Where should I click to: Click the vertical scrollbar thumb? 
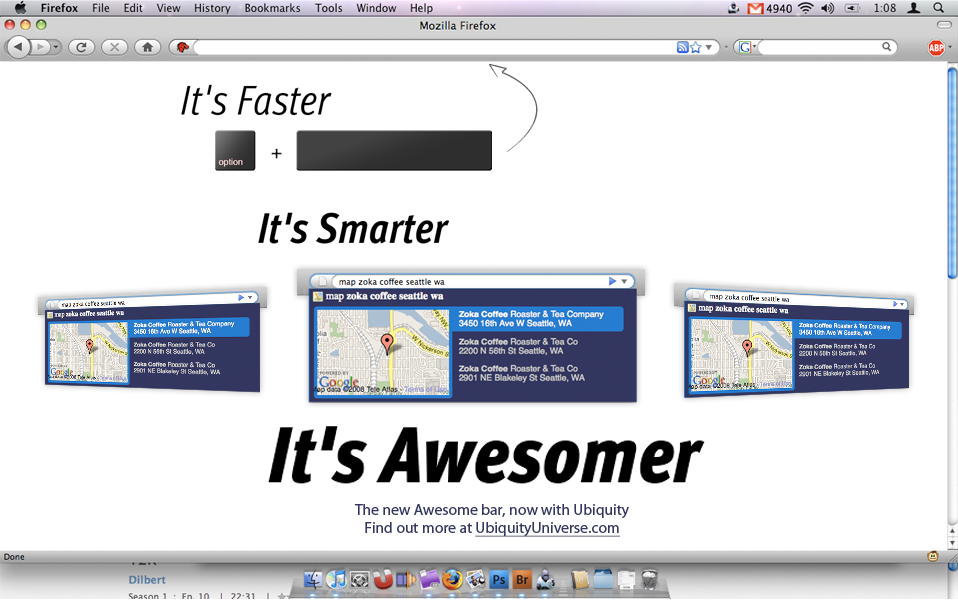pyautogui.click(x=952, y=172)
